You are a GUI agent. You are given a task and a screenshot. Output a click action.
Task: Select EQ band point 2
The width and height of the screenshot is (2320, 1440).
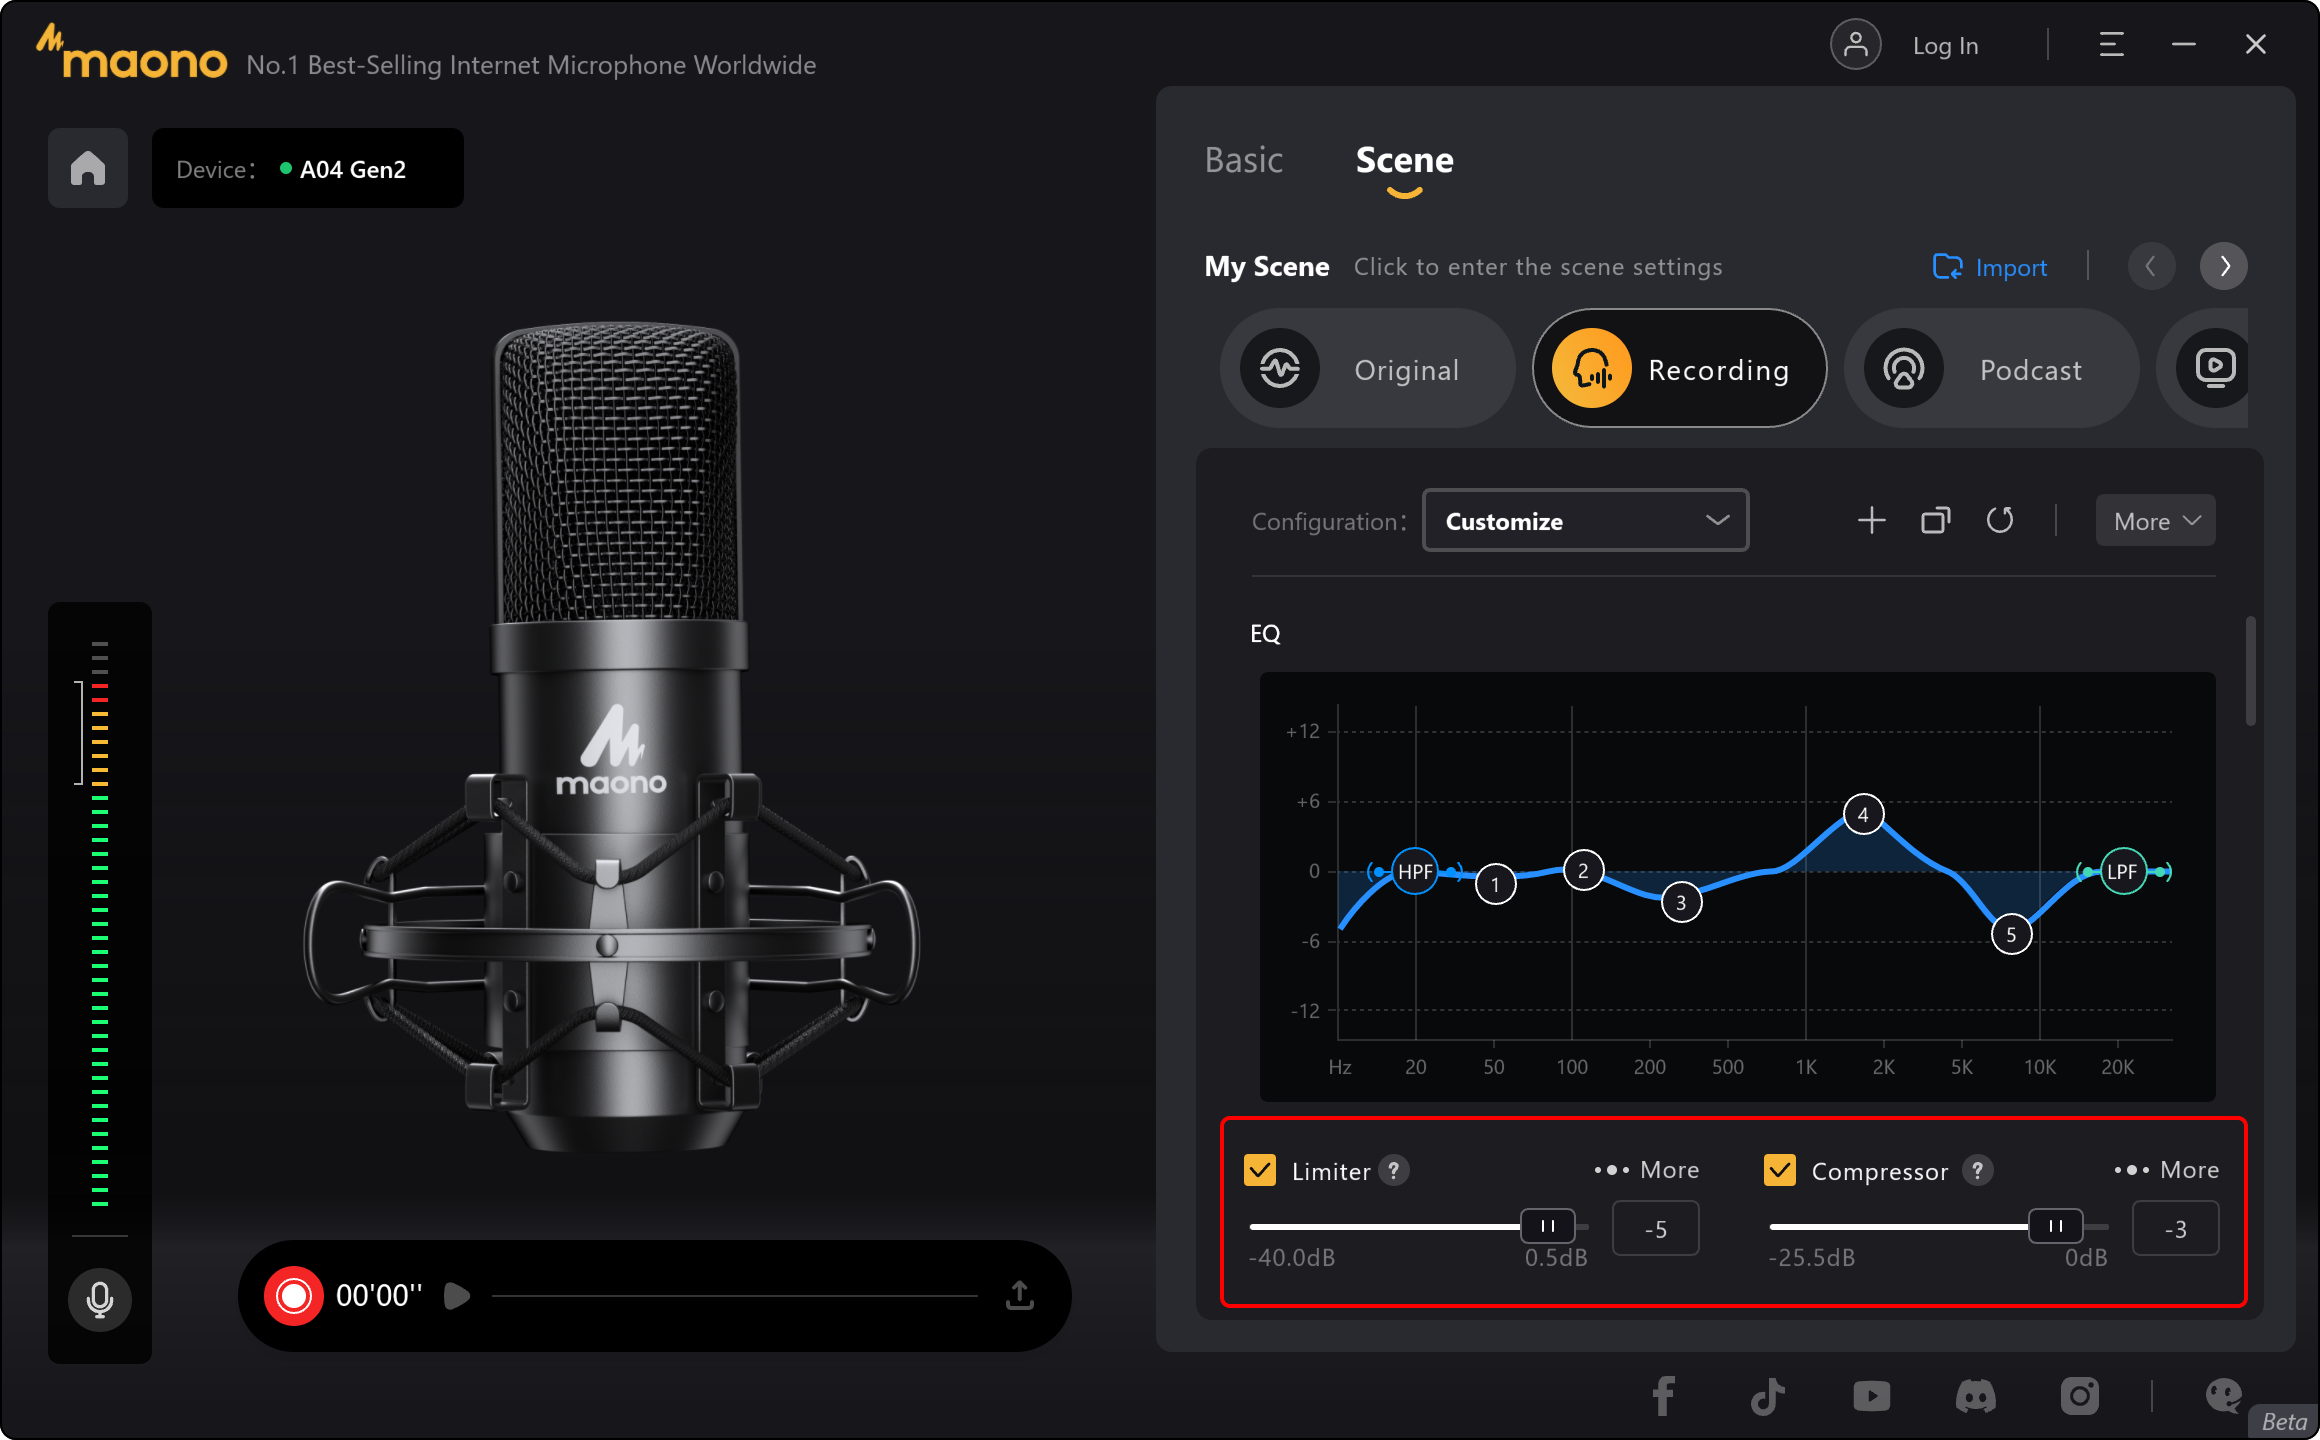tap(1583, 871)
